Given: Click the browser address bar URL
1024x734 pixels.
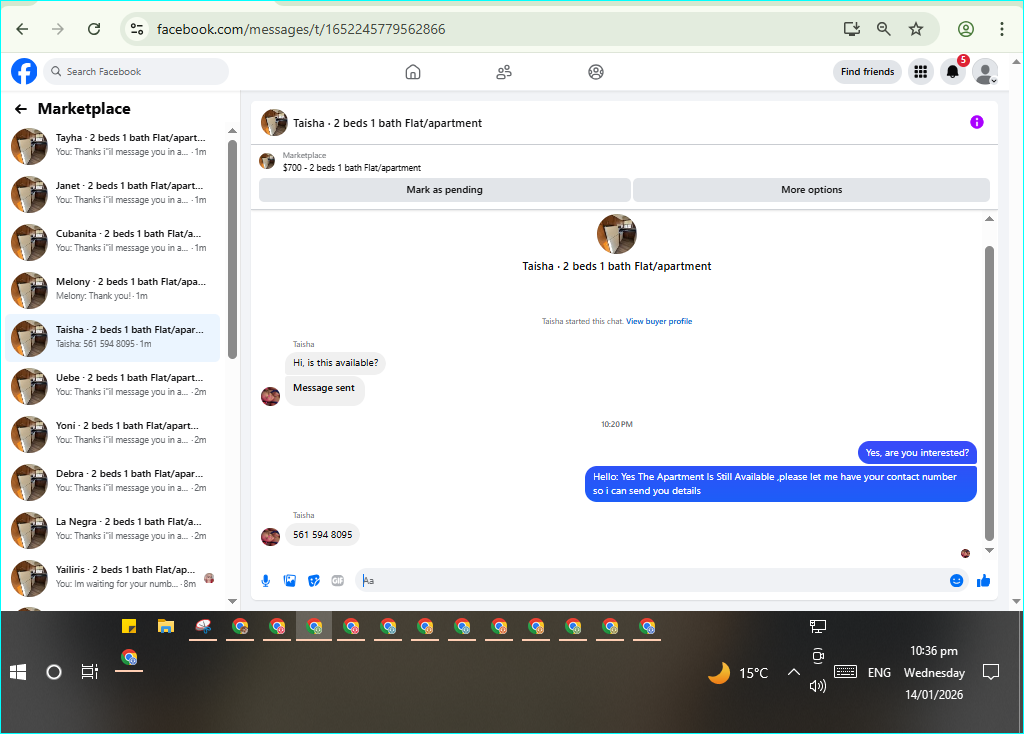Looking at the screenshot, I should (301, 29).
